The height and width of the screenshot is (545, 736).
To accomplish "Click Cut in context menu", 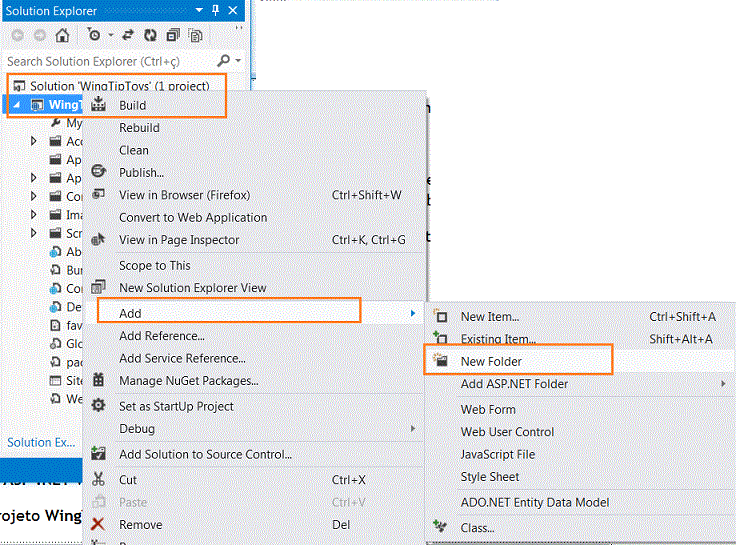I will [x=128, y=480].
